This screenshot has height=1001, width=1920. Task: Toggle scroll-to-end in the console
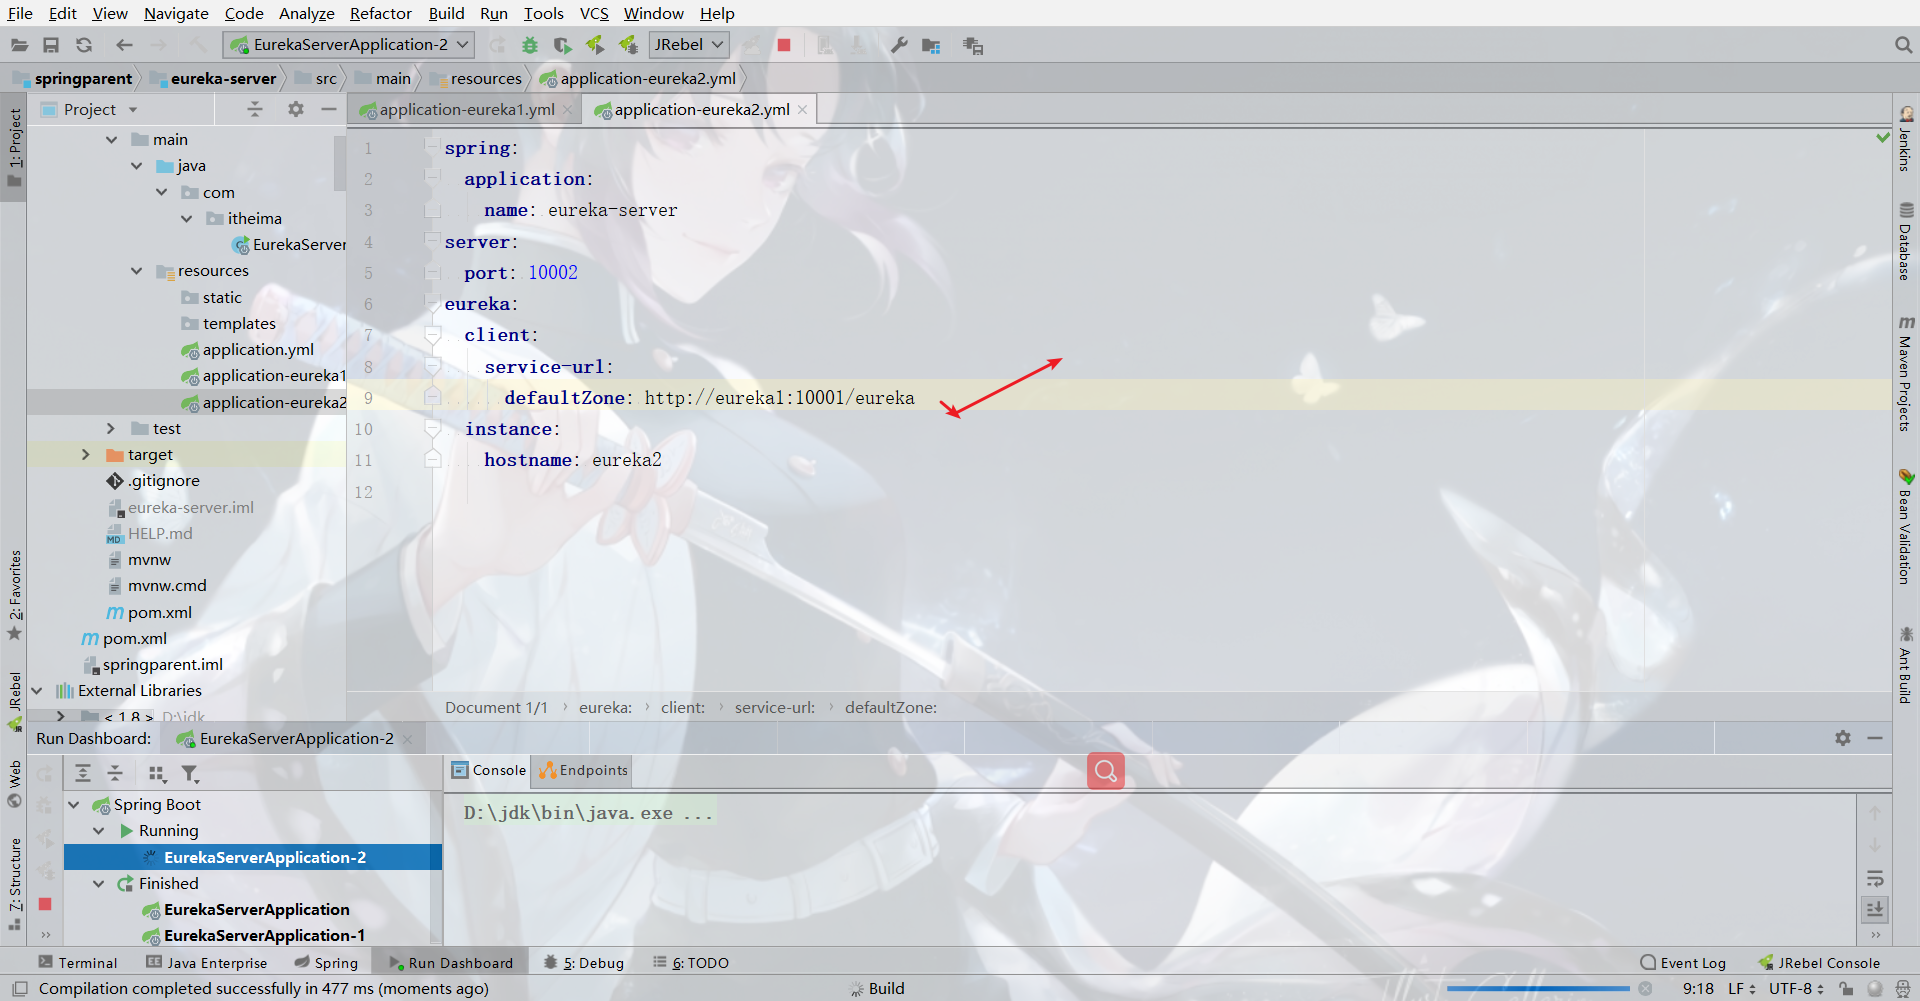pyautogui.click(x=1875, y=909)
